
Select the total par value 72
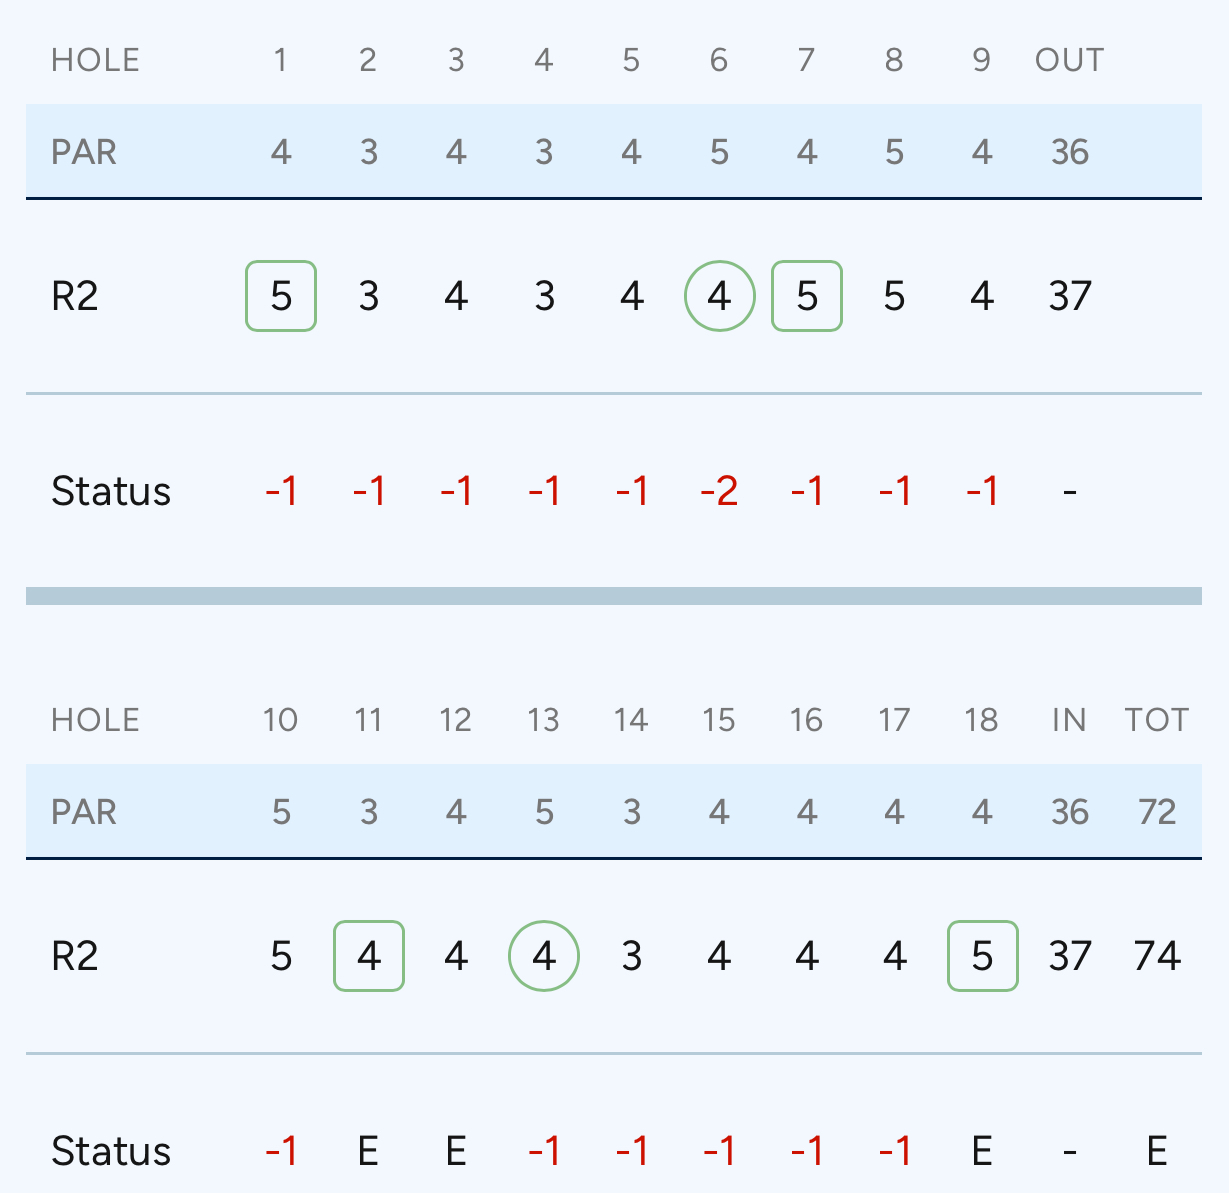point(1157,812)
